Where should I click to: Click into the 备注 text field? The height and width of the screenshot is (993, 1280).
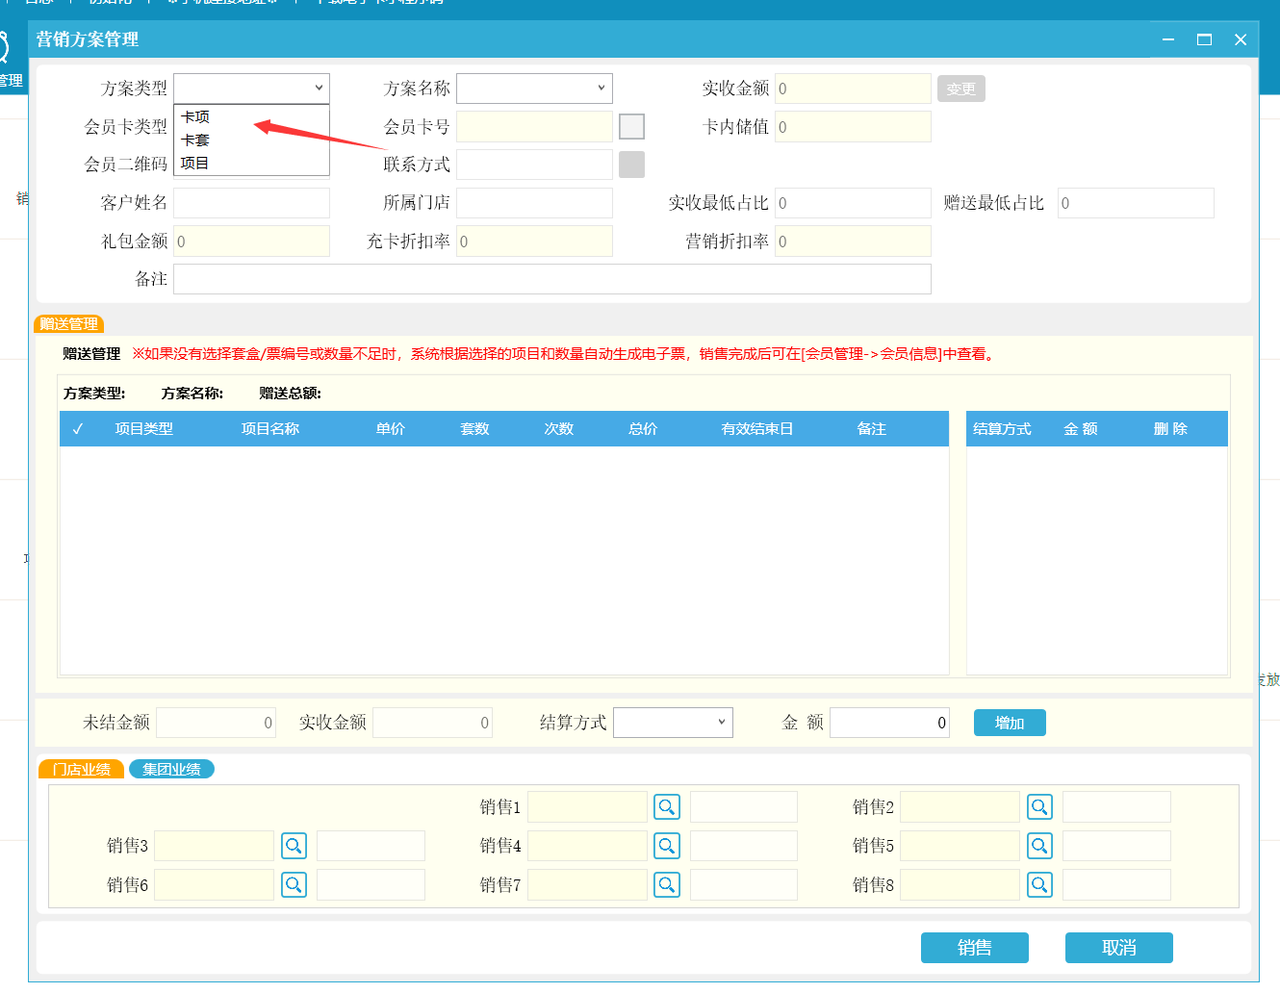(x=552, y=279)
